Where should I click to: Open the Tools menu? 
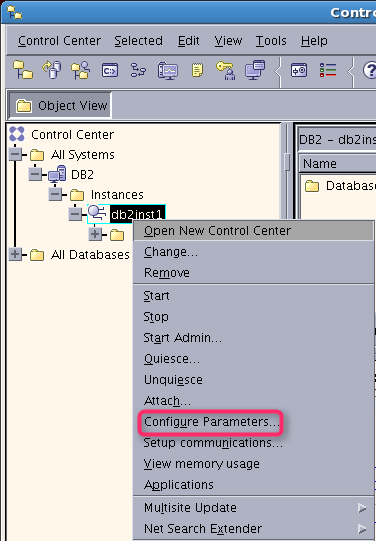271,41
